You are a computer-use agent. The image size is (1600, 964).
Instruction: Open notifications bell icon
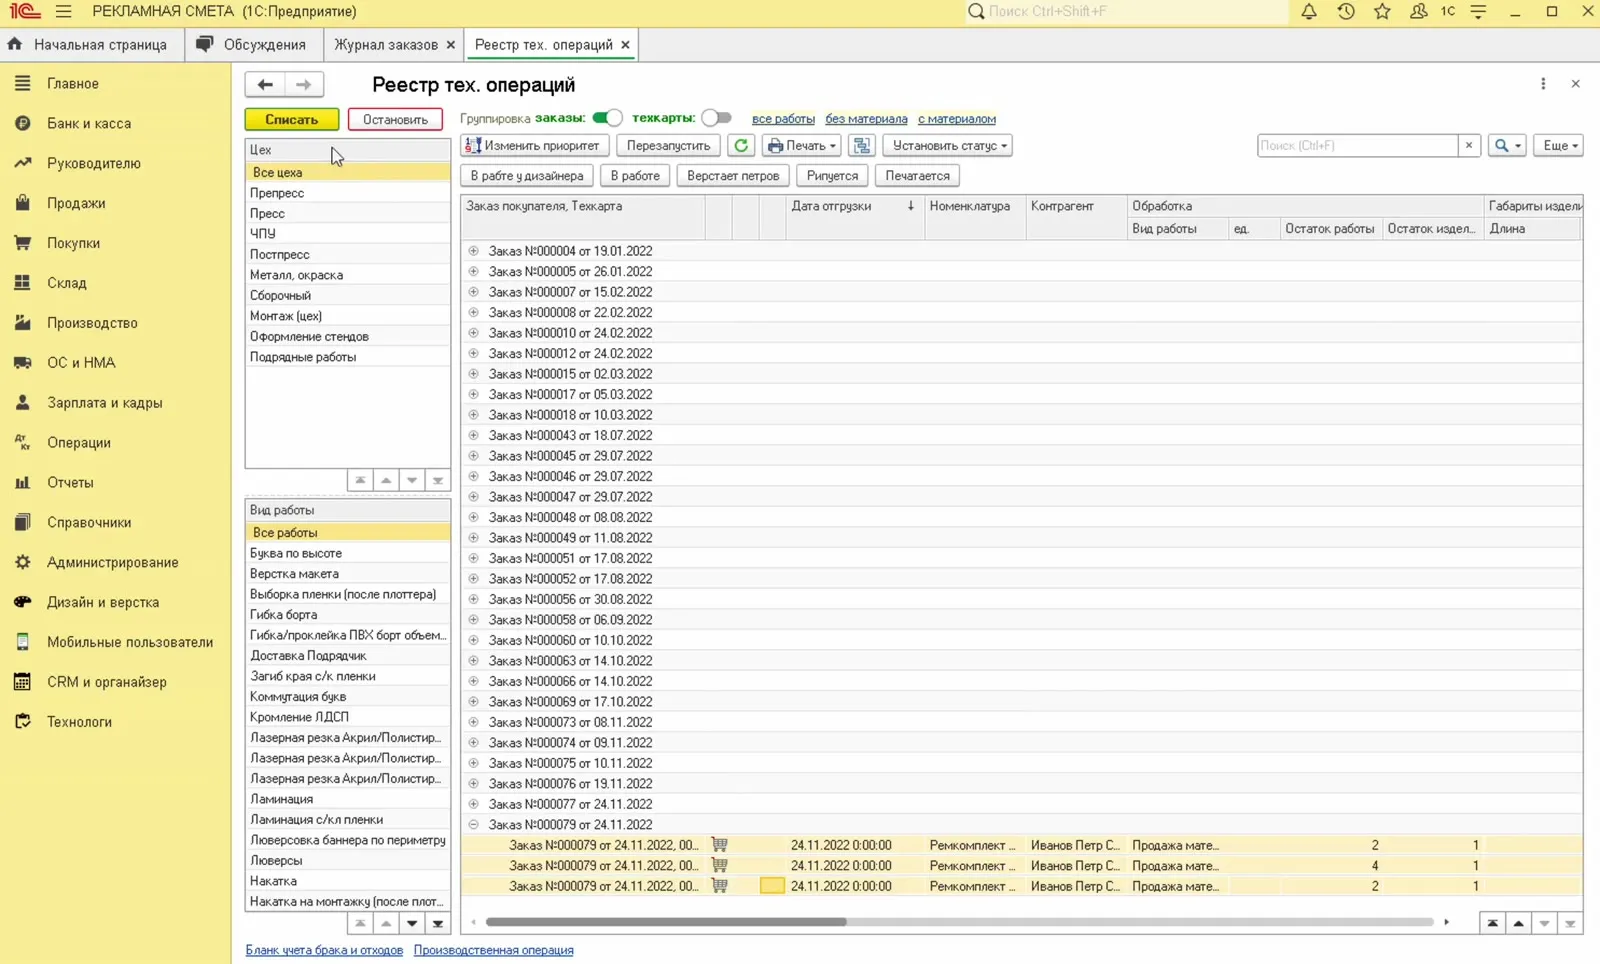point(1309,12)
